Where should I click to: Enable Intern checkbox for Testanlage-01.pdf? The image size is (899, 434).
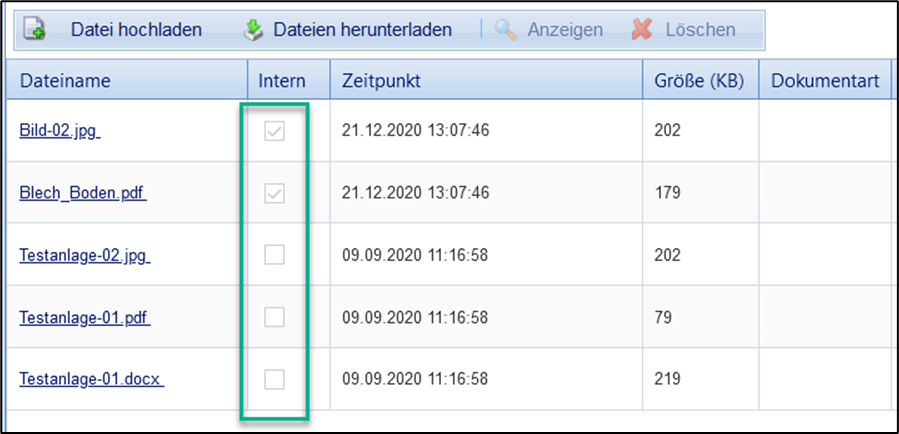coord(274,317)
